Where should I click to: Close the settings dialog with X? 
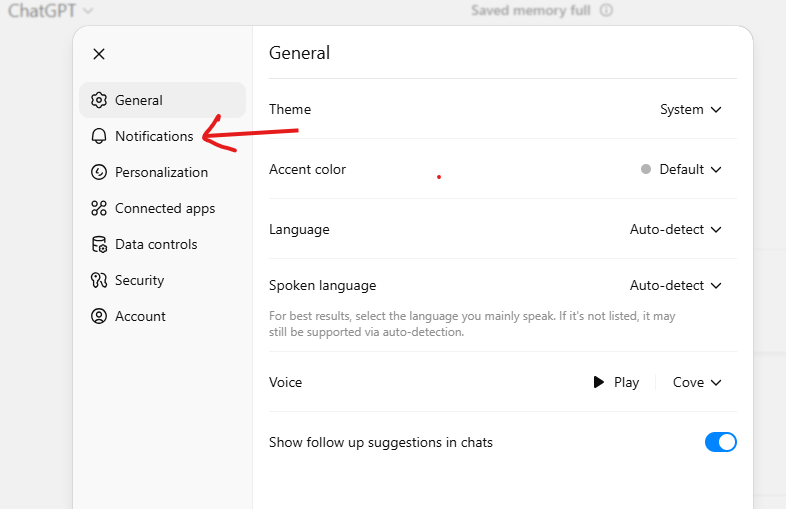[99, 54]
